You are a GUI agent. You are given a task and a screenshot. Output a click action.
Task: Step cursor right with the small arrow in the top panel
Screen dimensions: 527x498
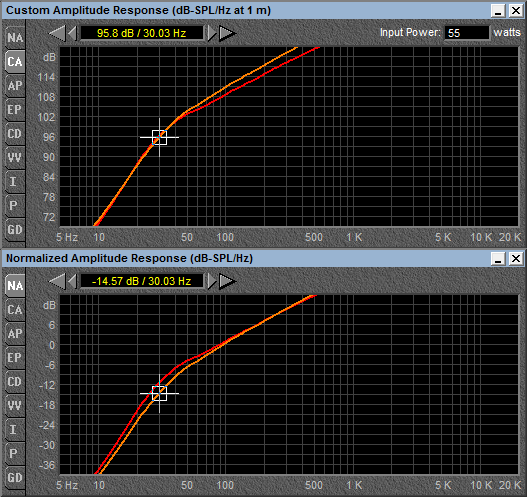(212, 33)
